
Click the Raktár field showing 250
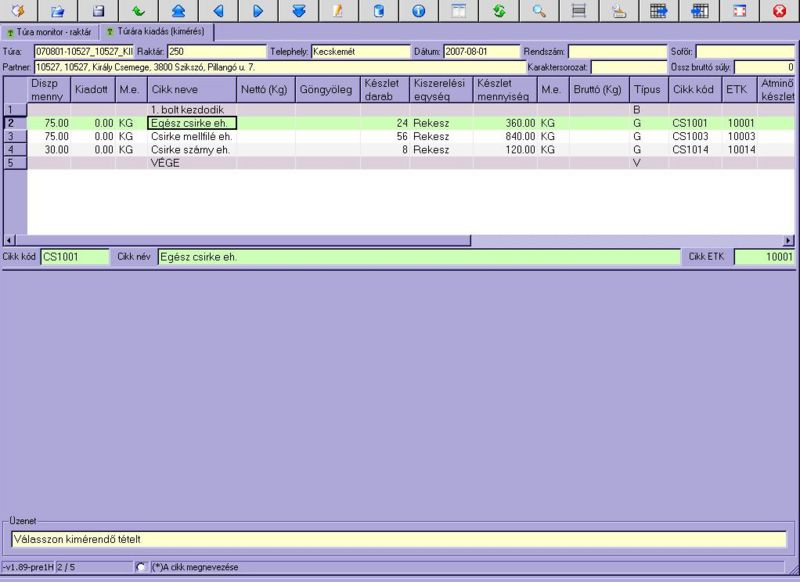[x=217, y=52]
